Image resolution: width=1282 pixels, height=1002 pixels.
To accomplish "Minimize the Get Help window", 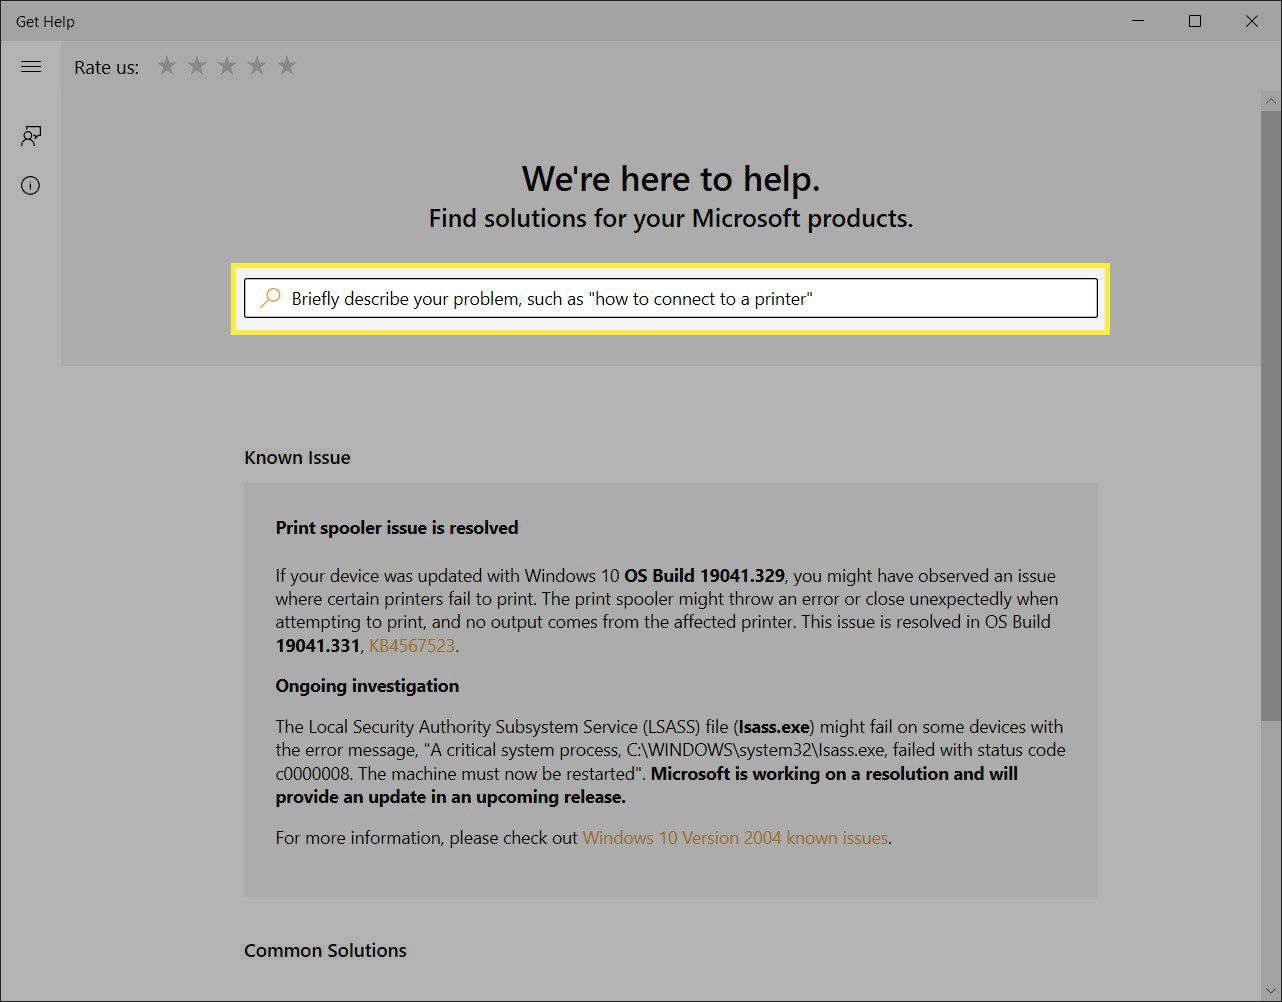I will pyautogui.click(x=1138, y=21).
